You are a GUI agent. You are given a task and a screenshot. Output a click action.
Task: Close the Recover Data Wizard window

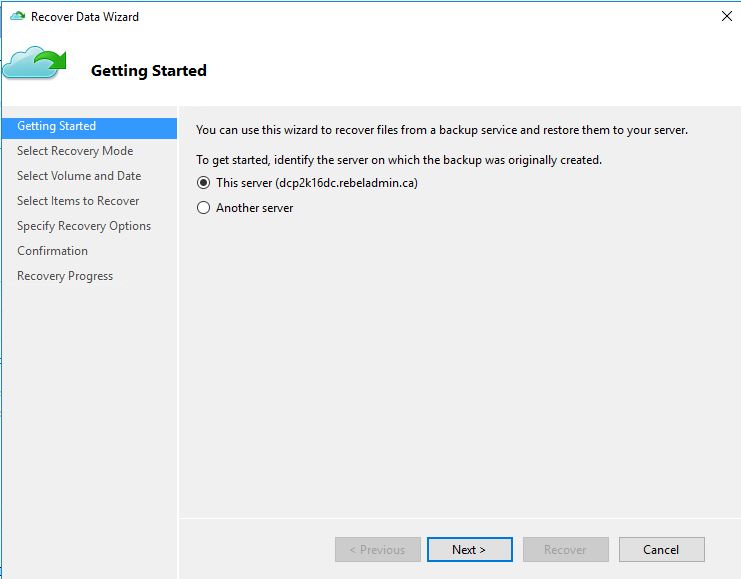click(727, 17)
